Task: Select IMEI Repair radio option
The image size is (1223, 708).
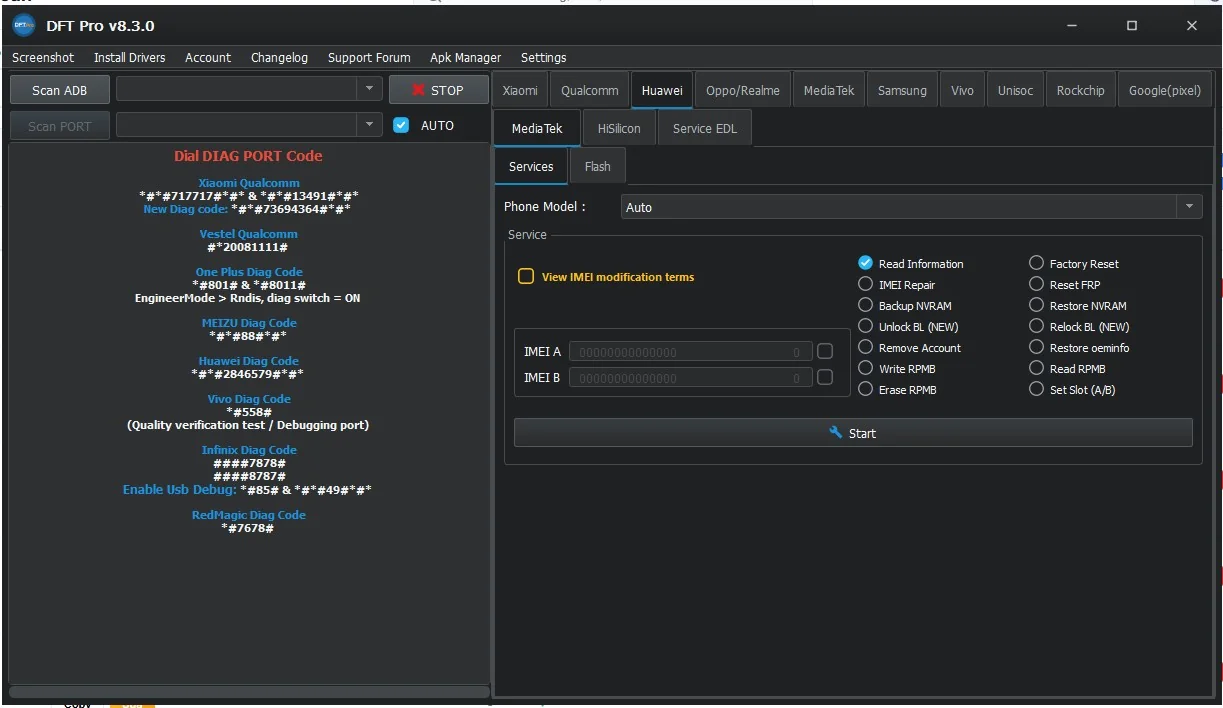Action: pos(866,284)
